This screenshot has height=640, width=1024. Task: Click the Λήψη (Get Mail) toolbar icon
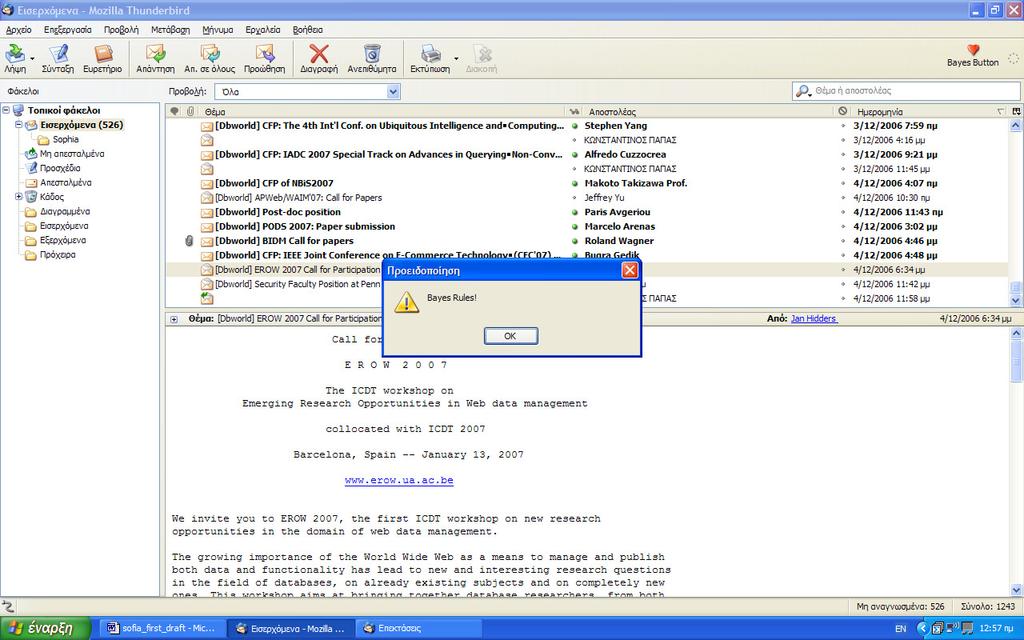15,53
